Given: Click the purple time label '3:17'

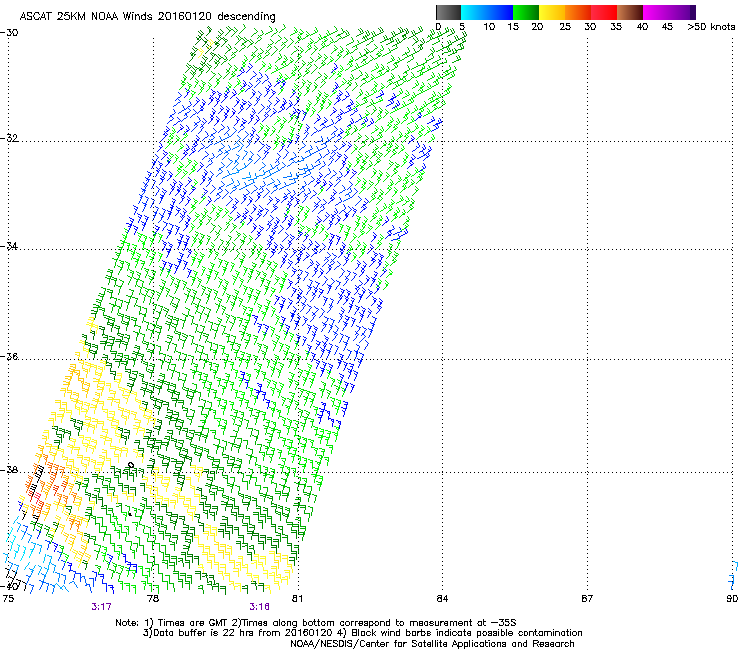Looking at the screenshot, I should coord(101,607).
